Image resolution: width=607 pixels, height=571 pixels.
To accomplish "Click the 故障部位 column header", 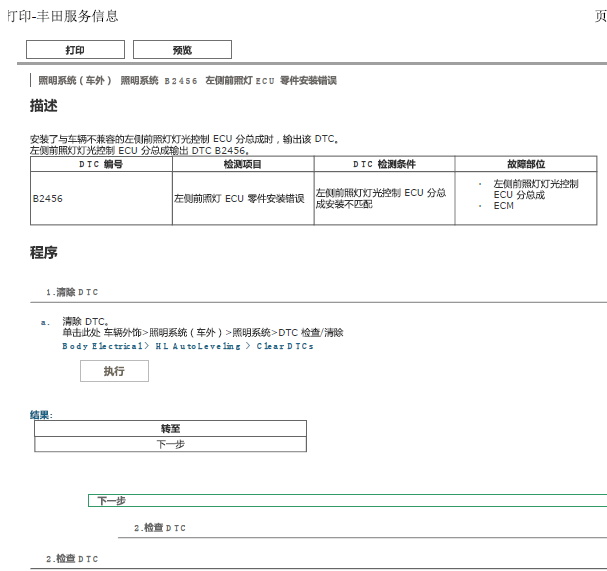I will pos(526,164).
